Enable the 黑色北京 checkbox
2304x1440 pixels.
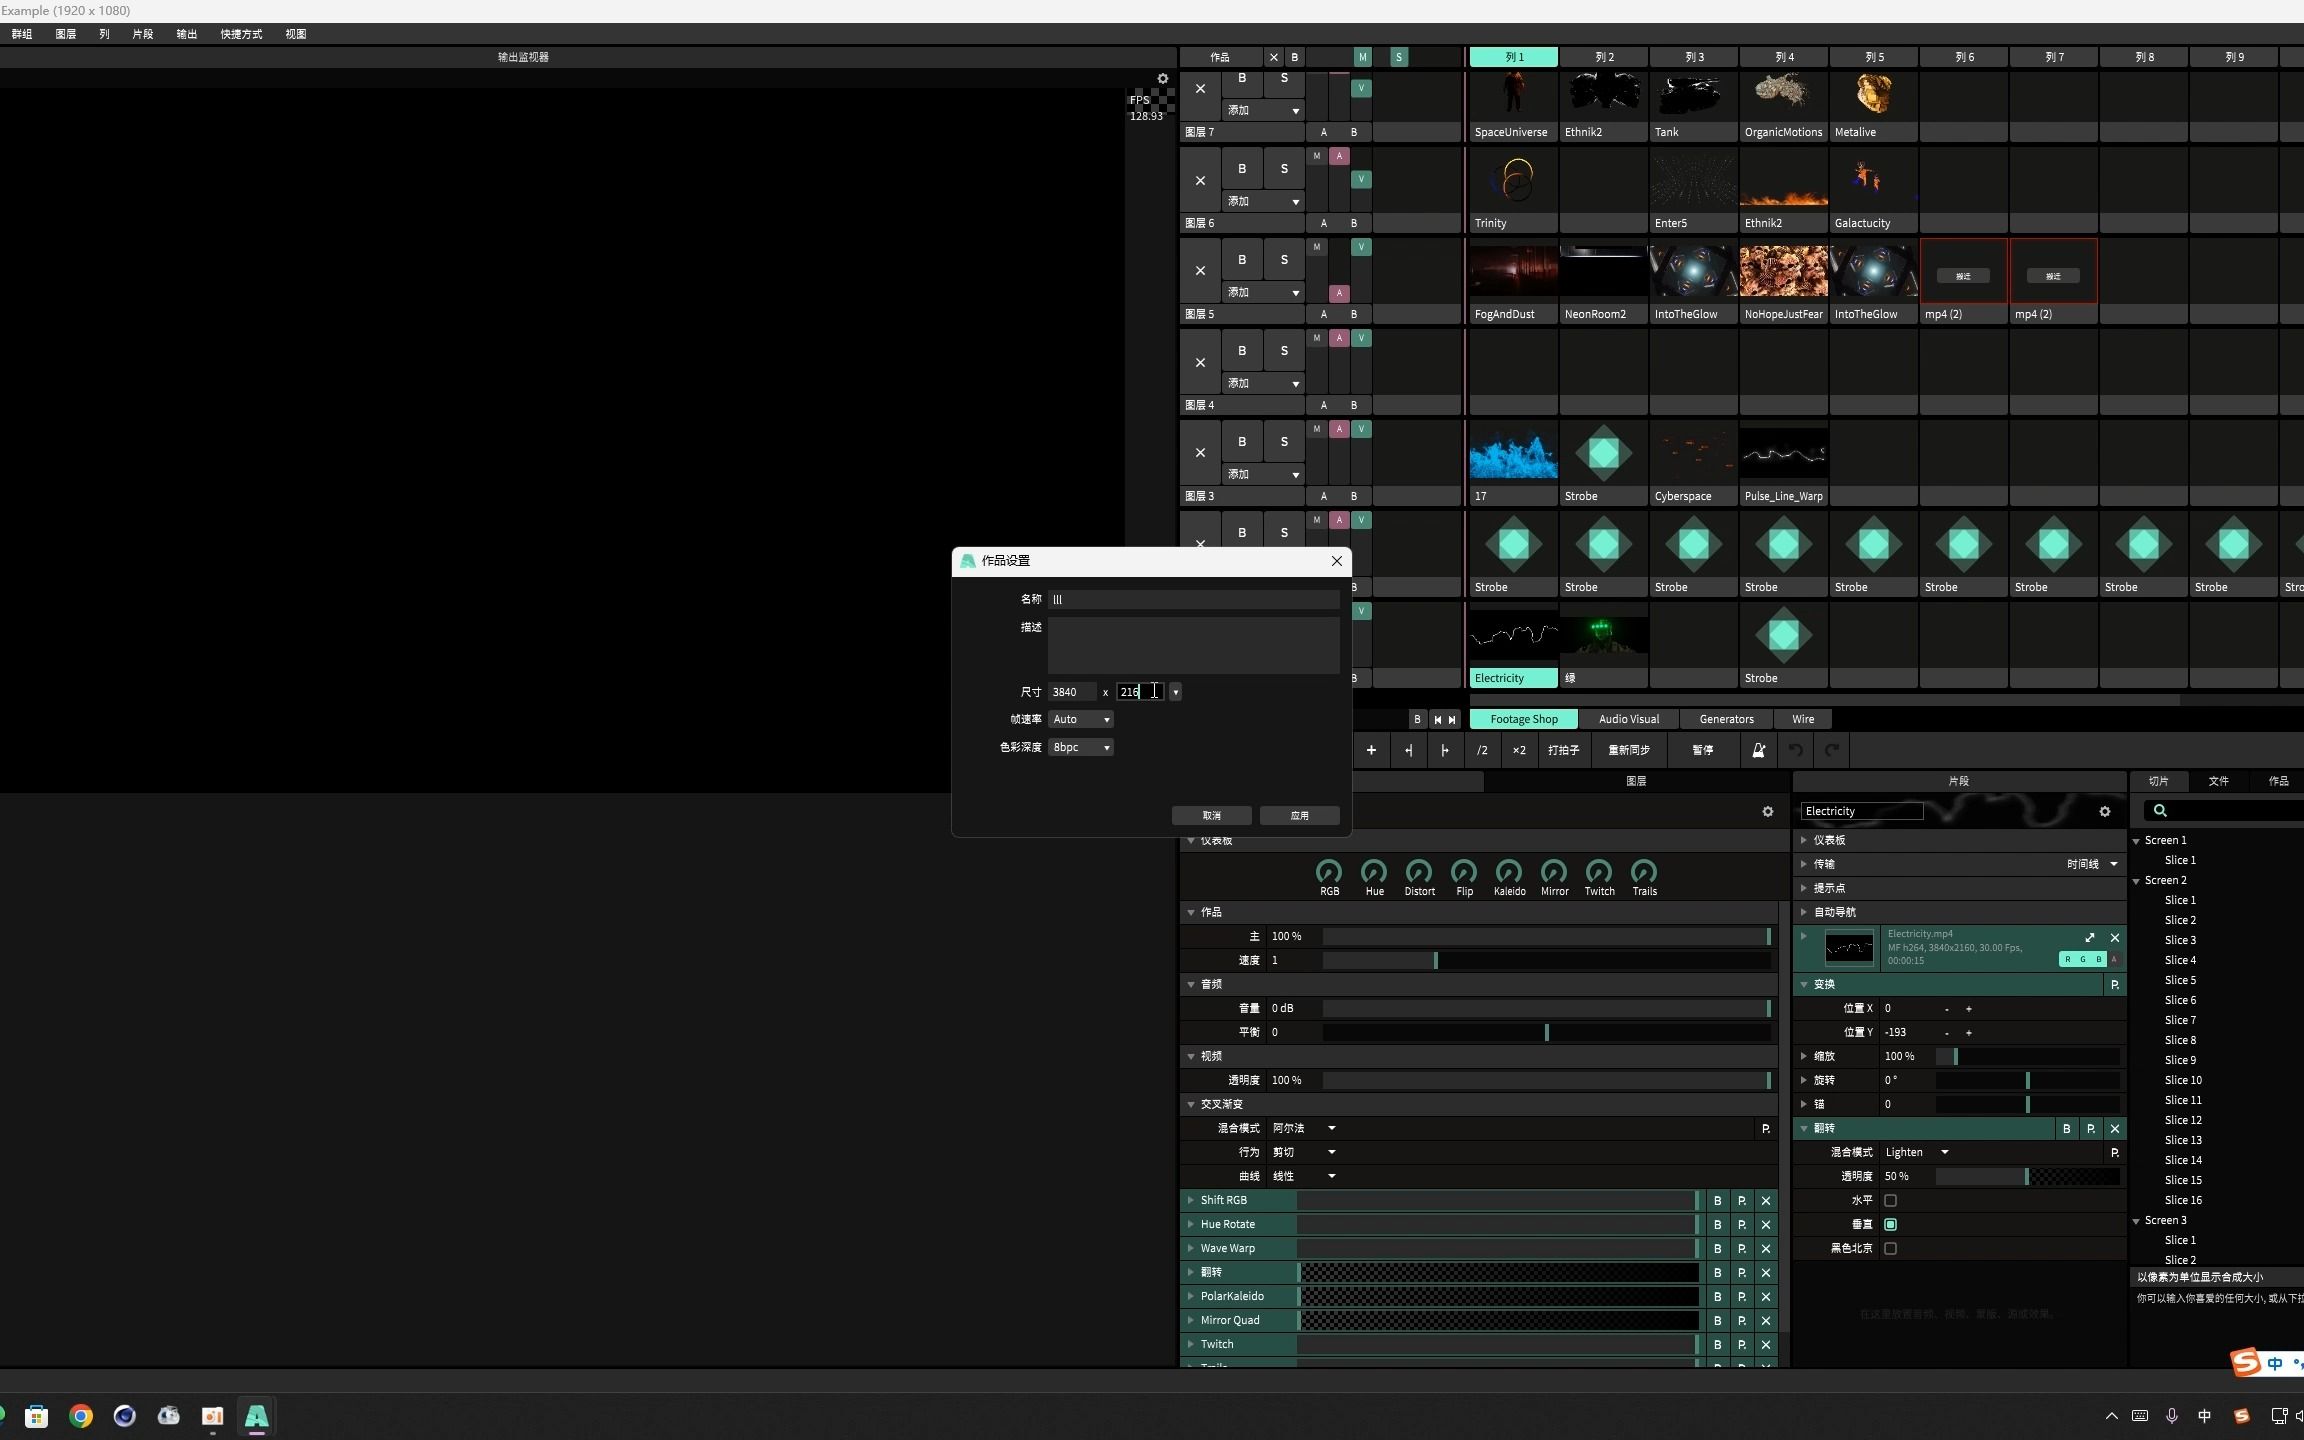click(x=1890, y=1249)
